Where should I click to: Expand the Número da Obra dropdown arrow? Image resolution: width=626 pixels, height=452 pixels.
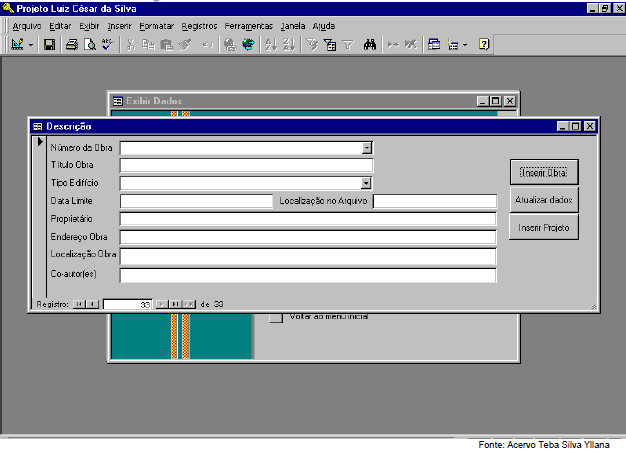[366, 148]
